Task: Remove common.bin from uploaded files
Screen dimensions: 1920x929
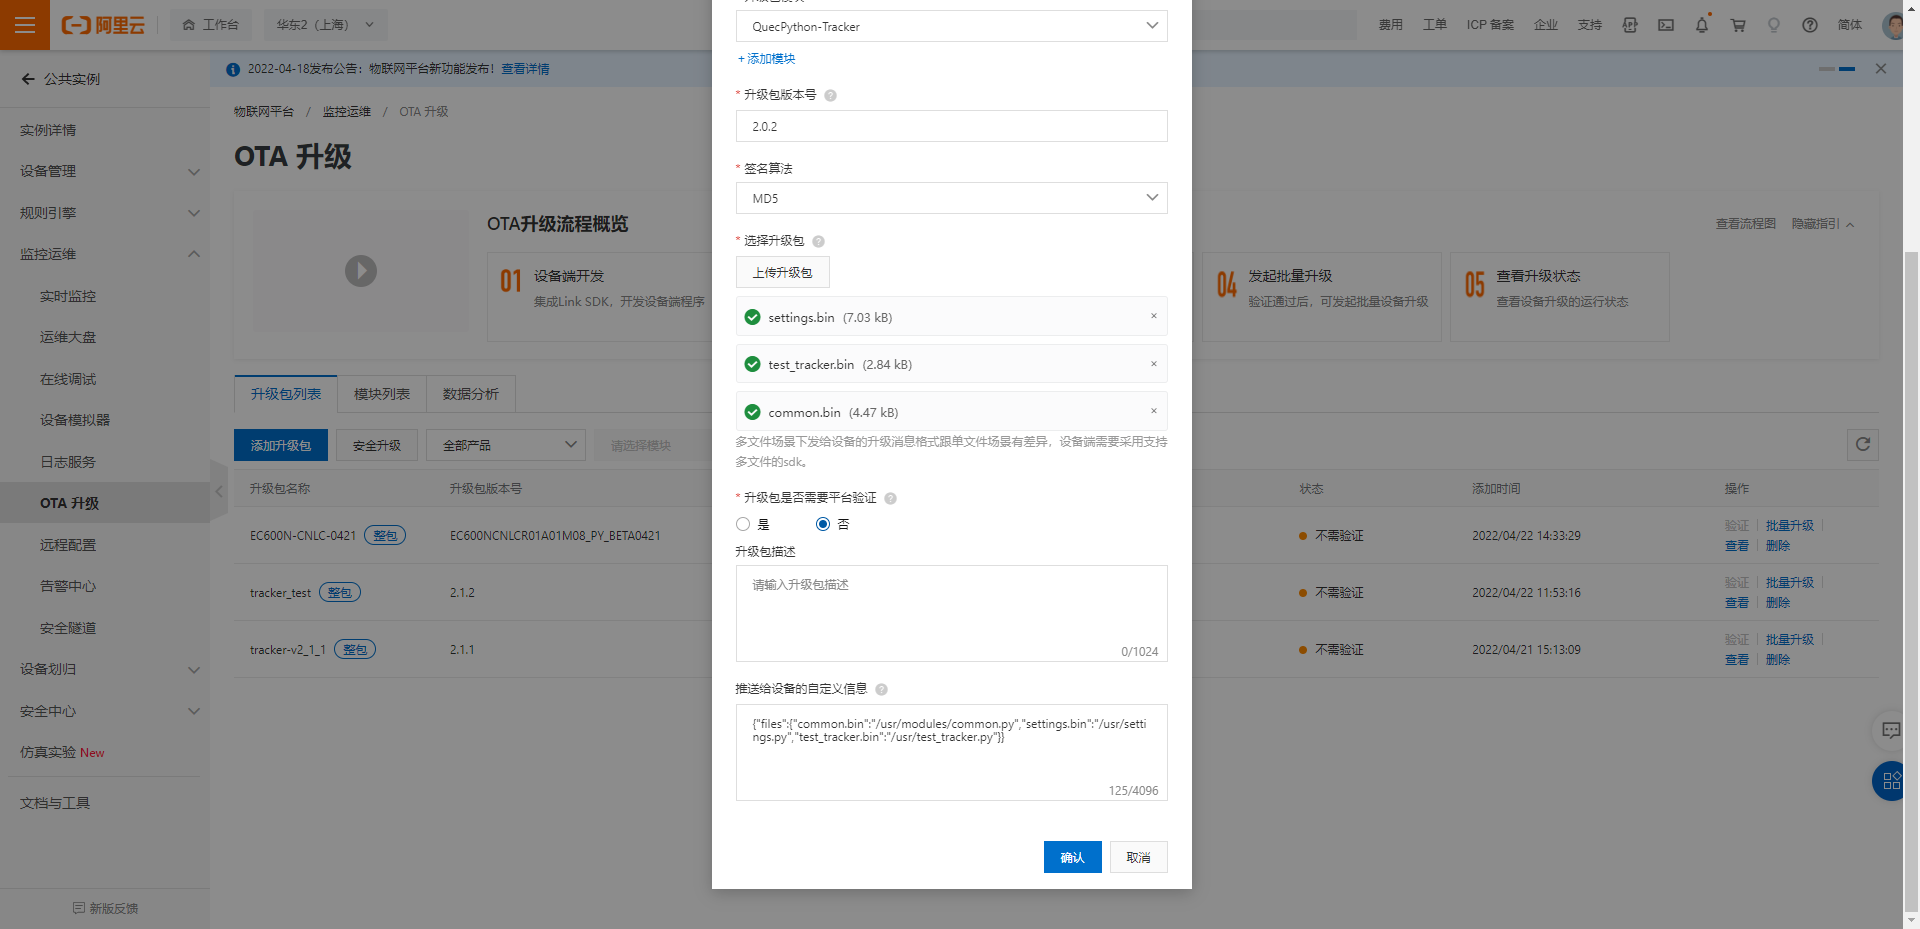Action: click(1153, 411)
